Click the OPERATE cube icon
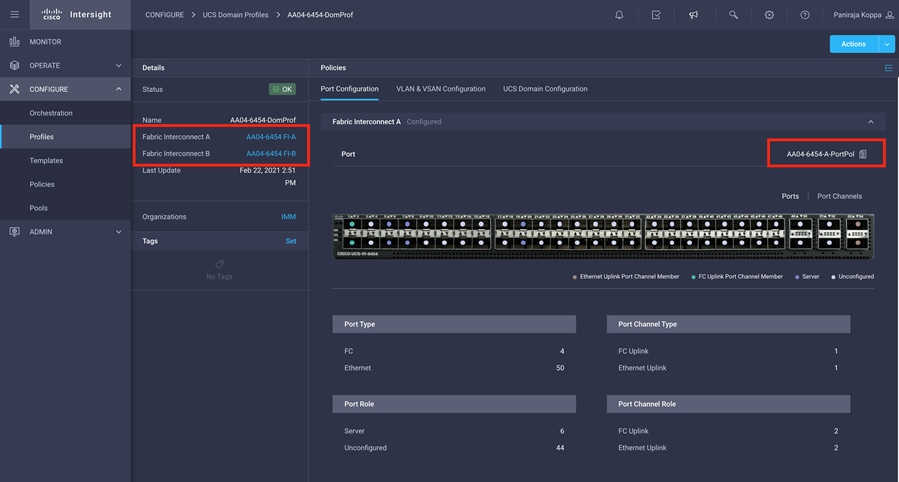This screenshot has height=482, width=899. tap(14, 65)
